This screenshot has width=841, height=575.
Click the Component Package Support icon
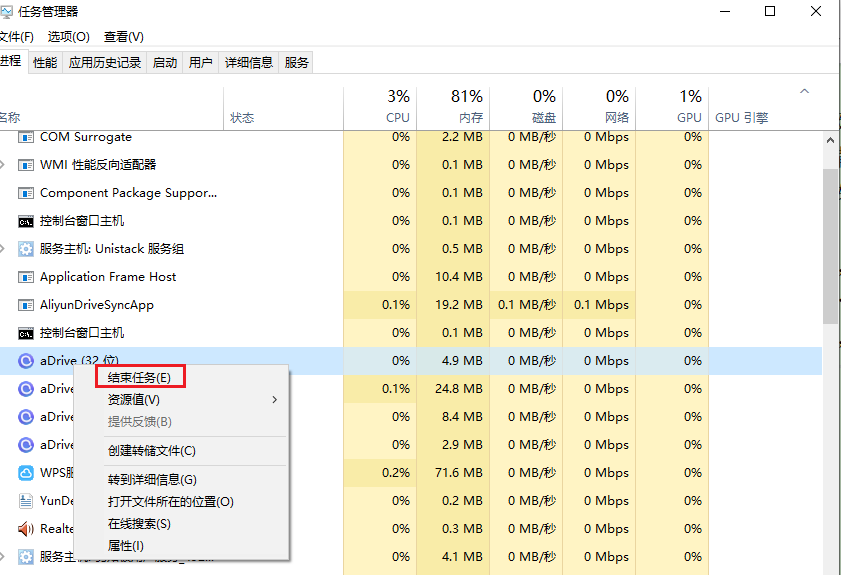26,193
